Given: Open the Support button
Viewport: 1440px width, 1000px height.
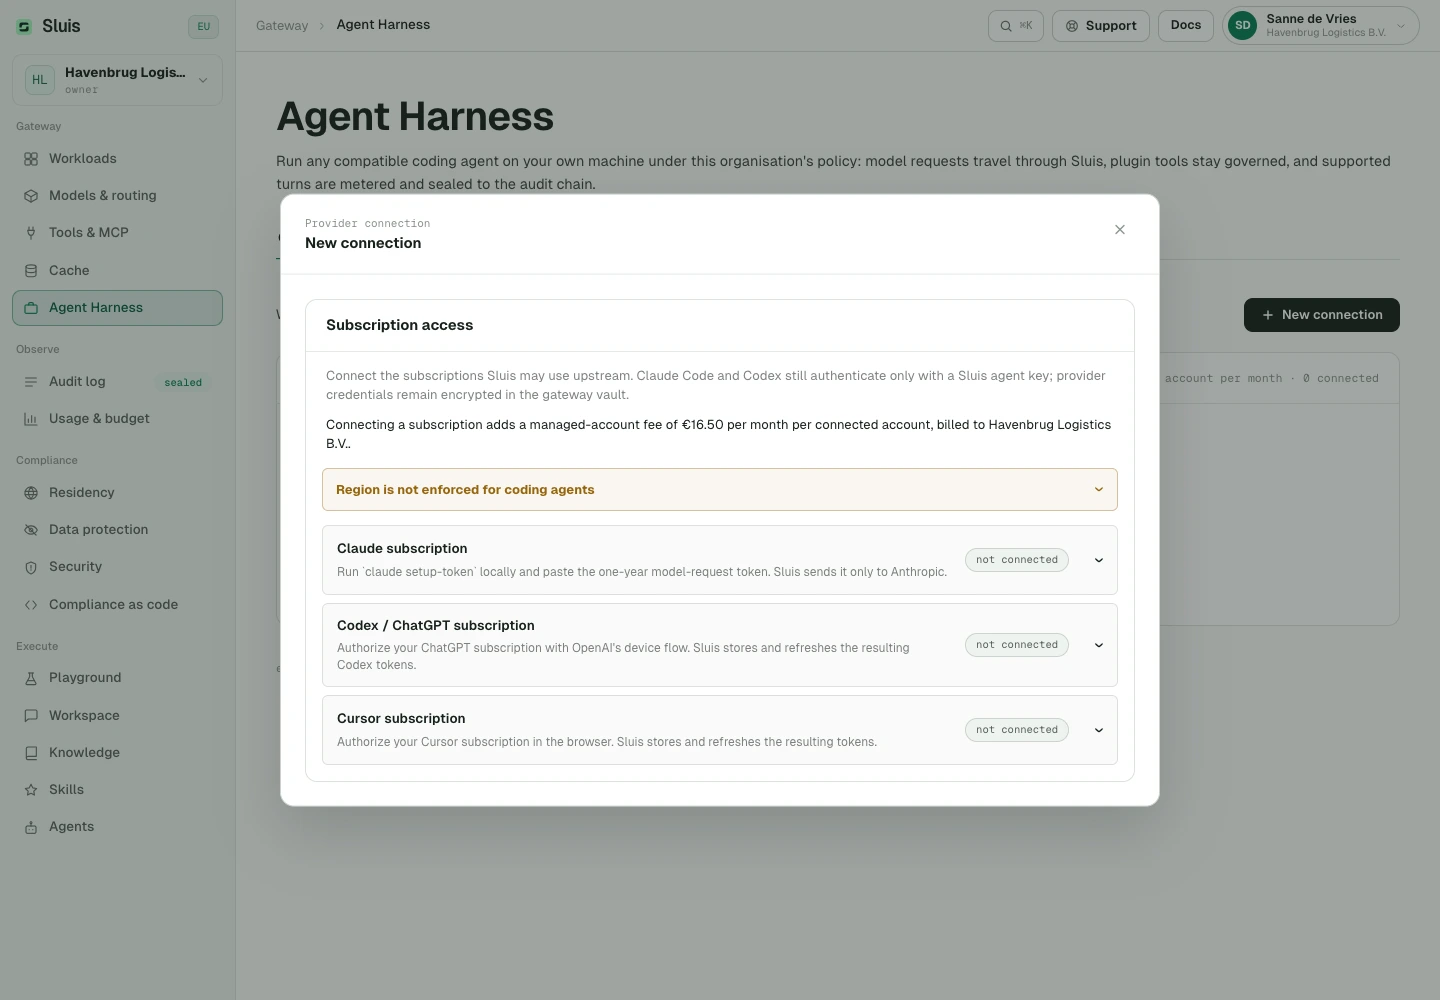Looking at the screenshot, I should coord(1101,26).
